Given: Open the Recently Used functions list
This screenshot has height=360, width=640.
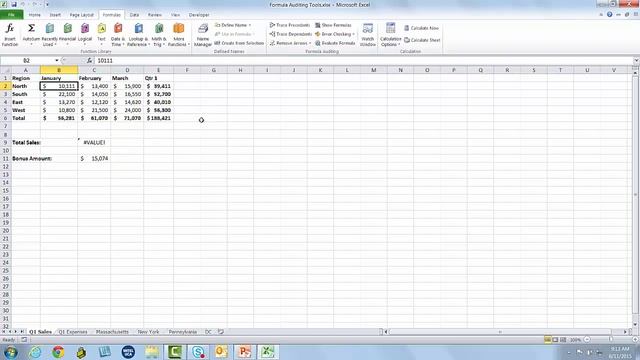Looking at the screenshot, I should [49, 35].
